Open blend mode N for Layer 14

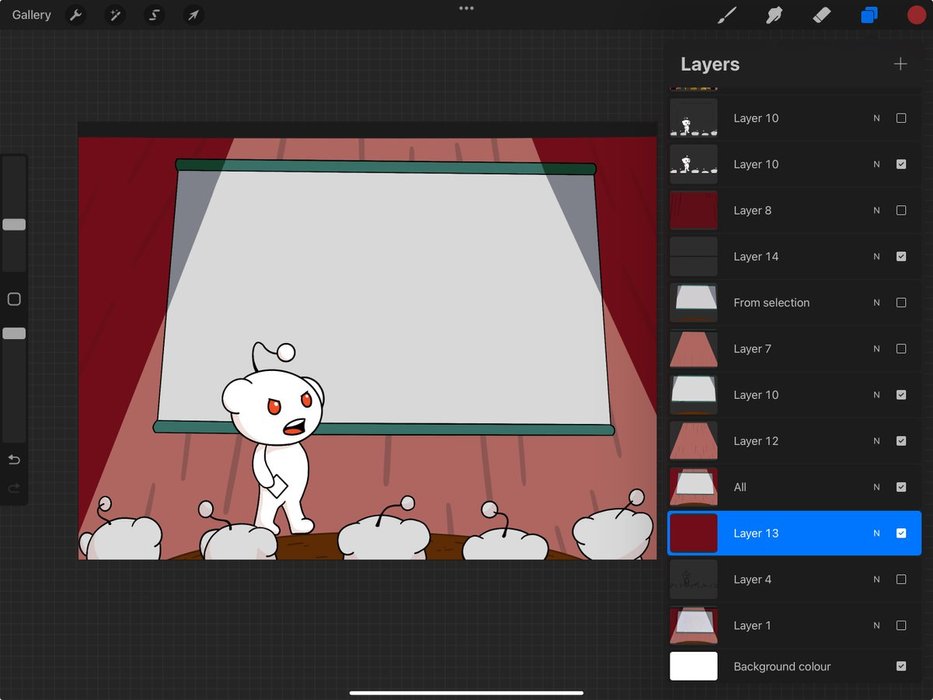click(x=877, y=257)
